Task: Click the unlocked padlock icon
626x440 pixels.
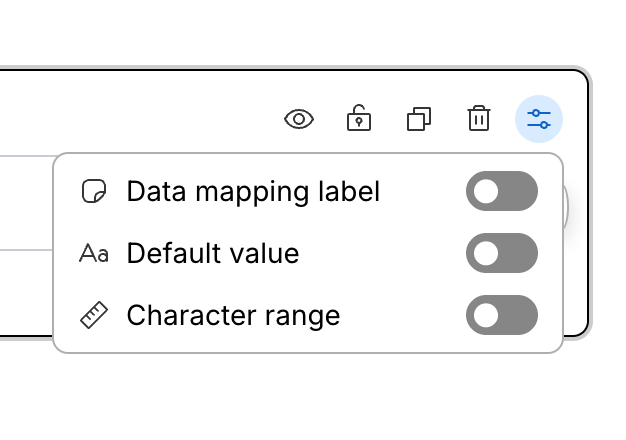Action: [x=359, y=119]
